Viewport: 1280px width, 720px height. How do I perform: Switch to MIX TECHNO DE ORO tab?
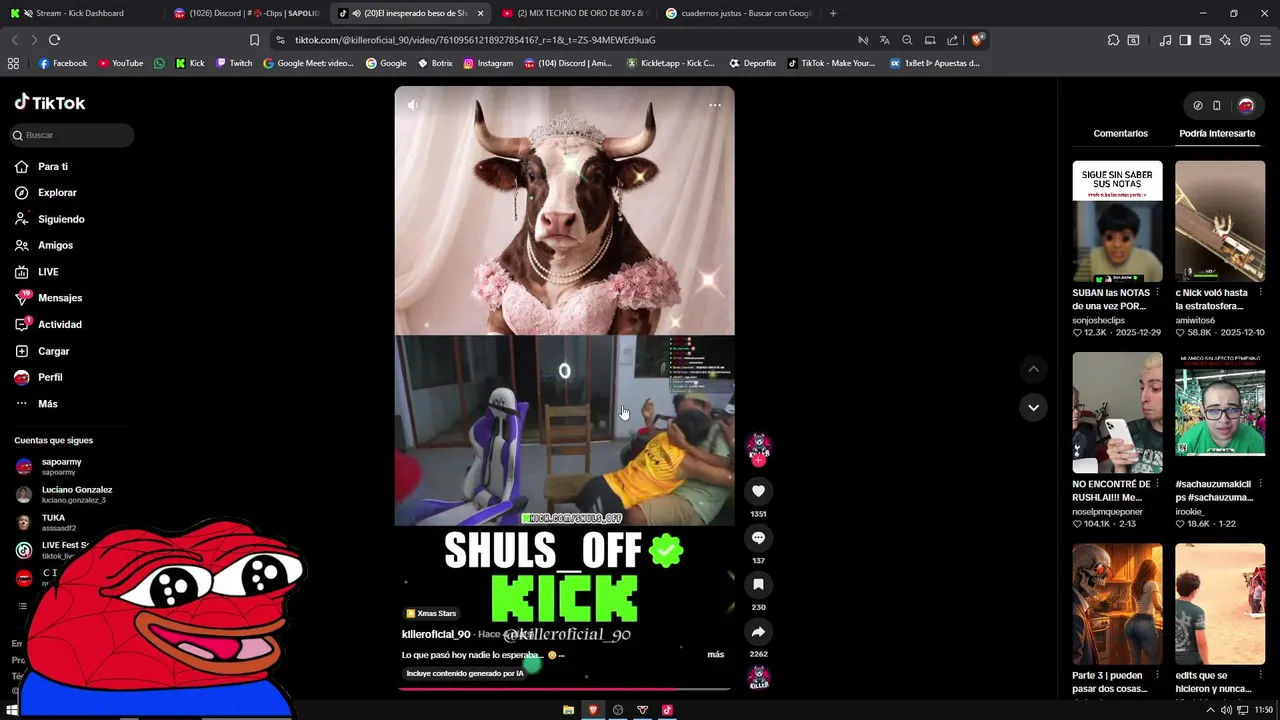click(x=574, y=13)
